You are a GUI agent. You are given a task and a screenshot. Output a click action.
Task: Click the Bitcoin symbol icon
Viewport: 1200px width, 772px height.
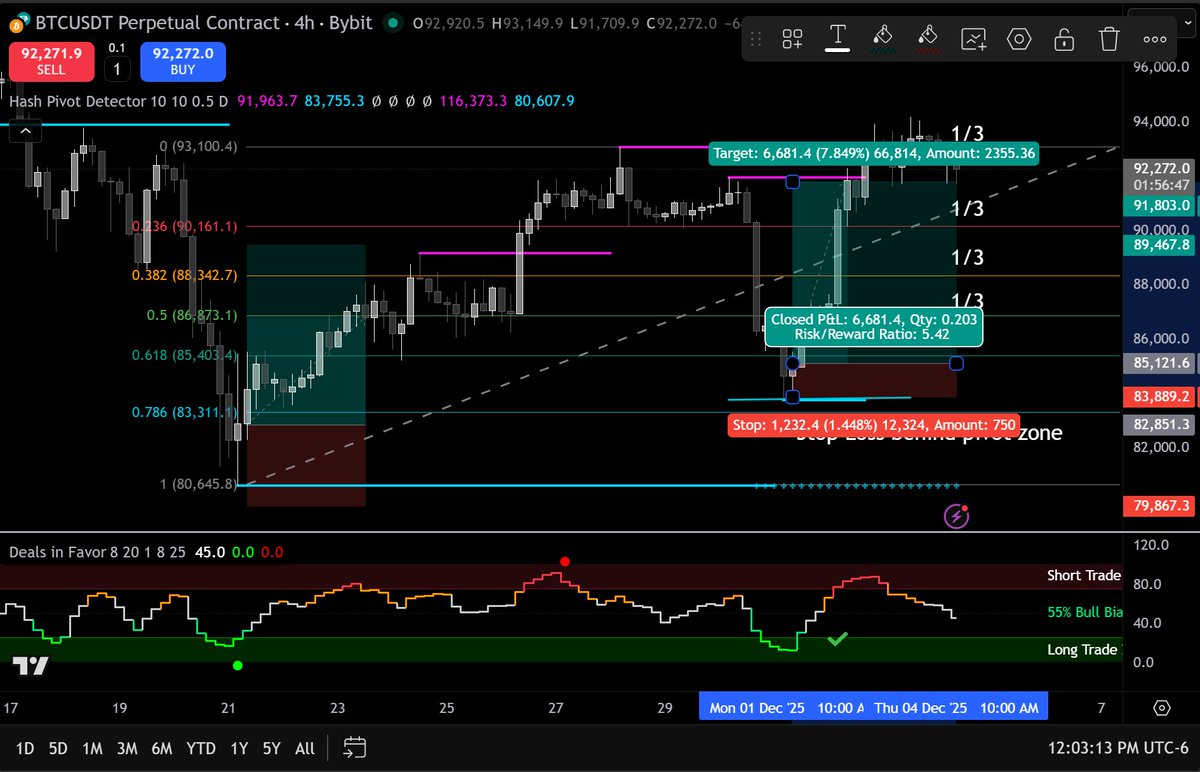(x=18, y=21)
